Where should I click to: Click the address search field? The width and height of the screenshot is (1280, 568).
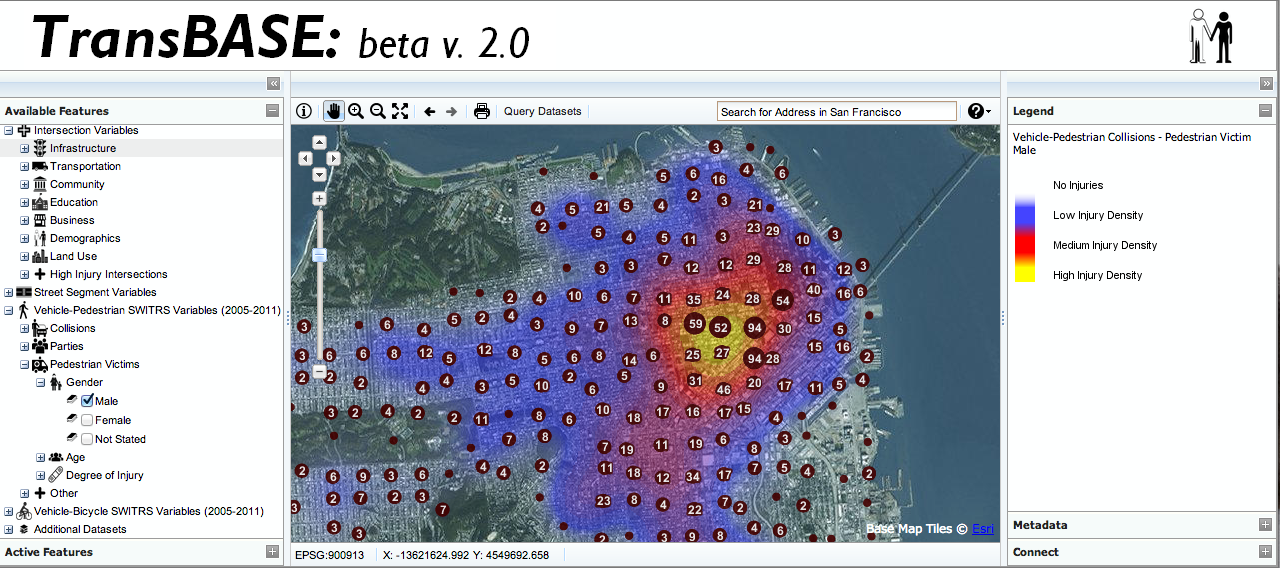[x=836, y=112]
